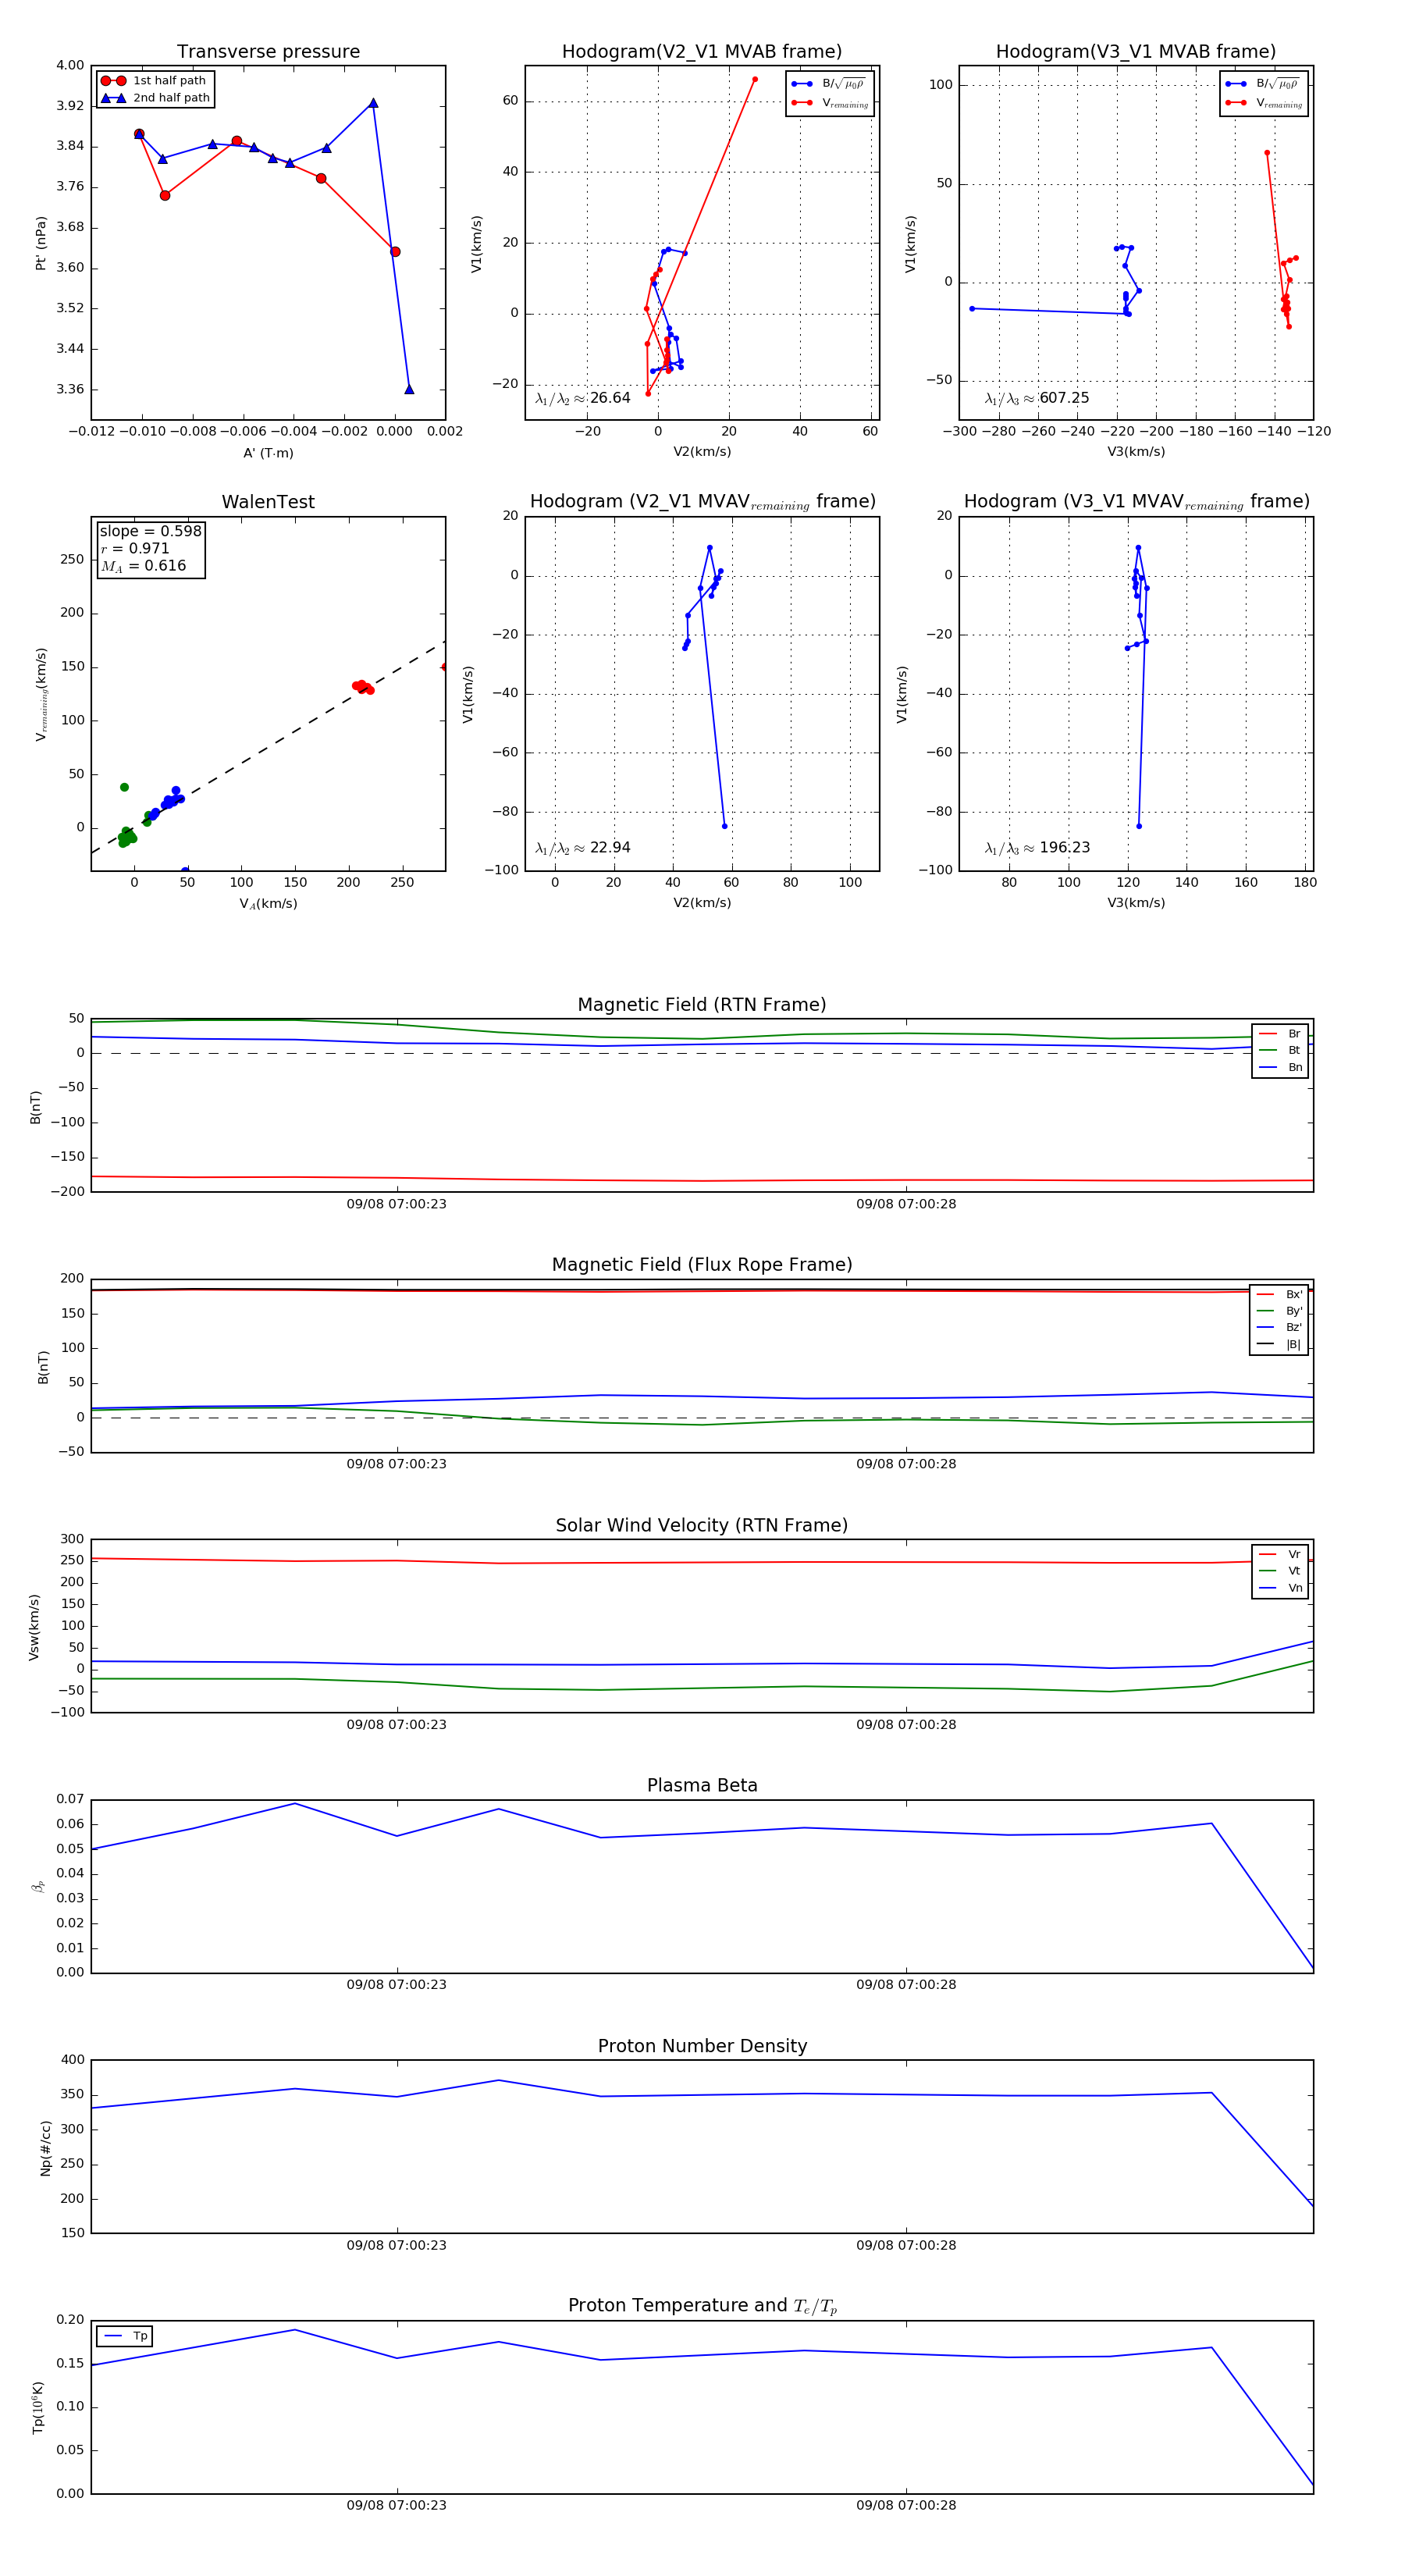The image size is (1405, 2576).
Task: Click the "V_A(km/s)" axis label
Action: [x=268, y=904]
